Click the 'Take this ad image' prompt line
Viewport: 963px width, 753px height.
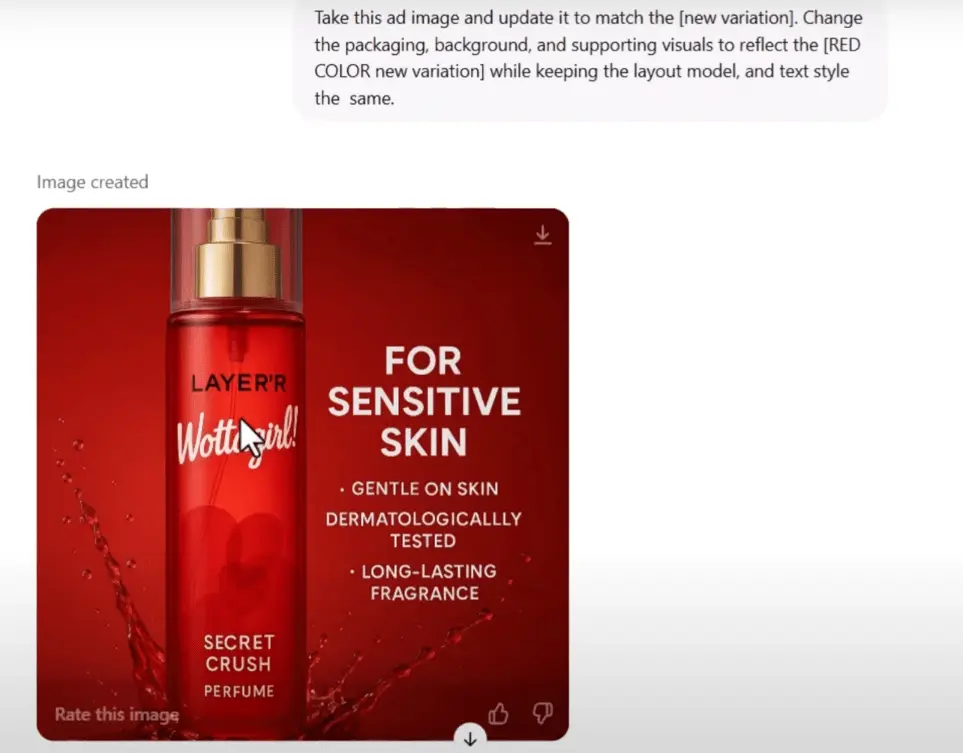click(588, 18)
